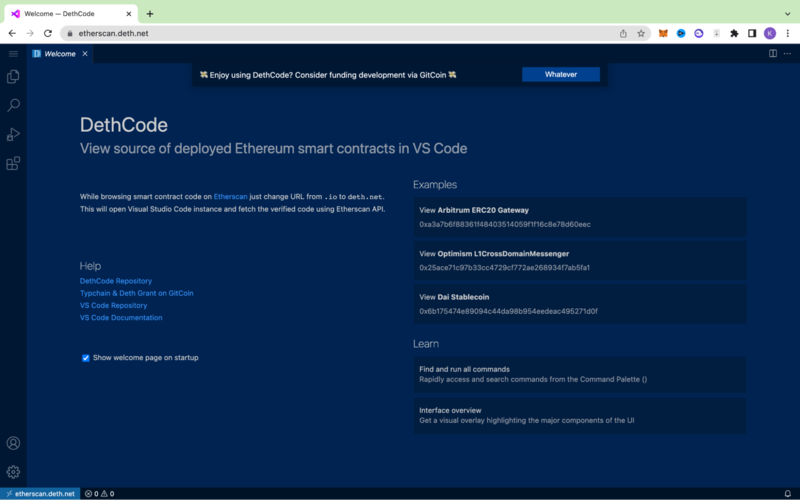Click the Whatever button in notification
Viewport: 800px width, 500px height.
(560, 74)
